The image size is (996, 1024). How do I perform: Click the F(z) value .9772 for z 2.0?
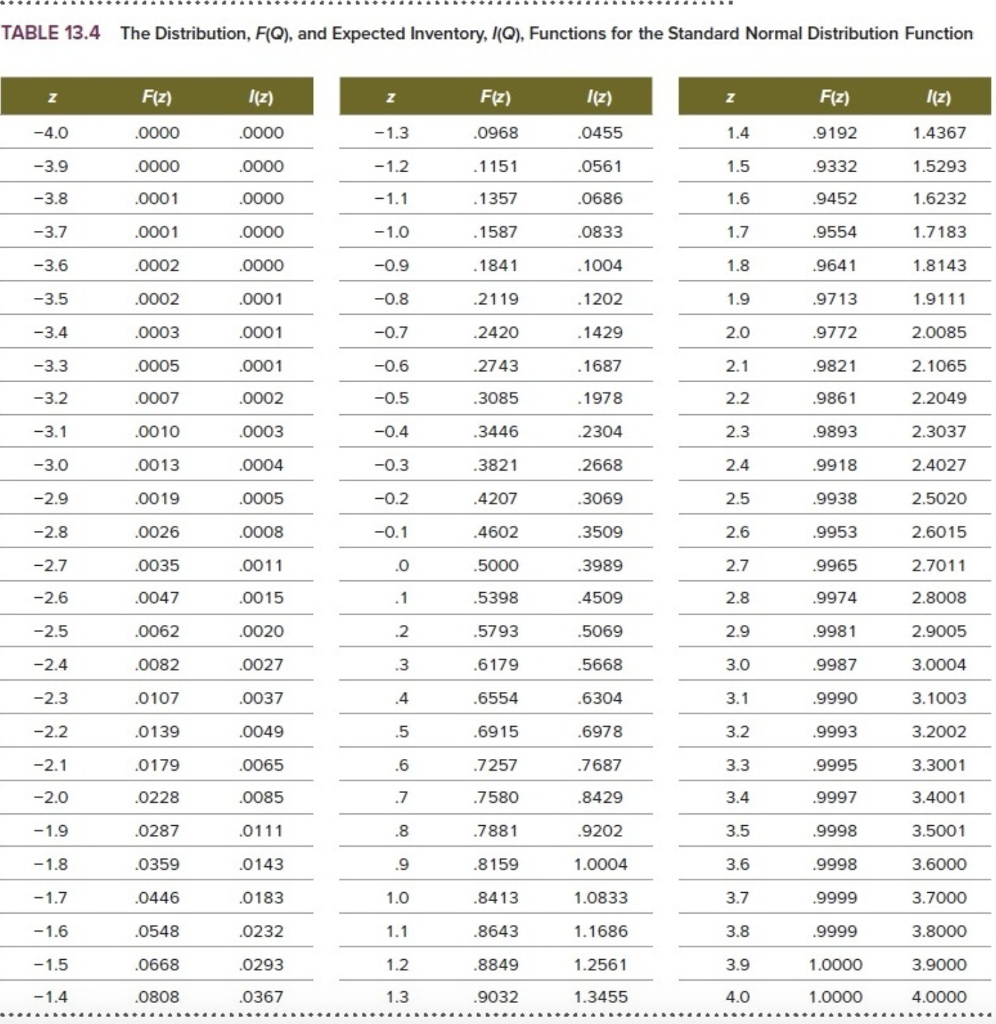tap(835, 332)
